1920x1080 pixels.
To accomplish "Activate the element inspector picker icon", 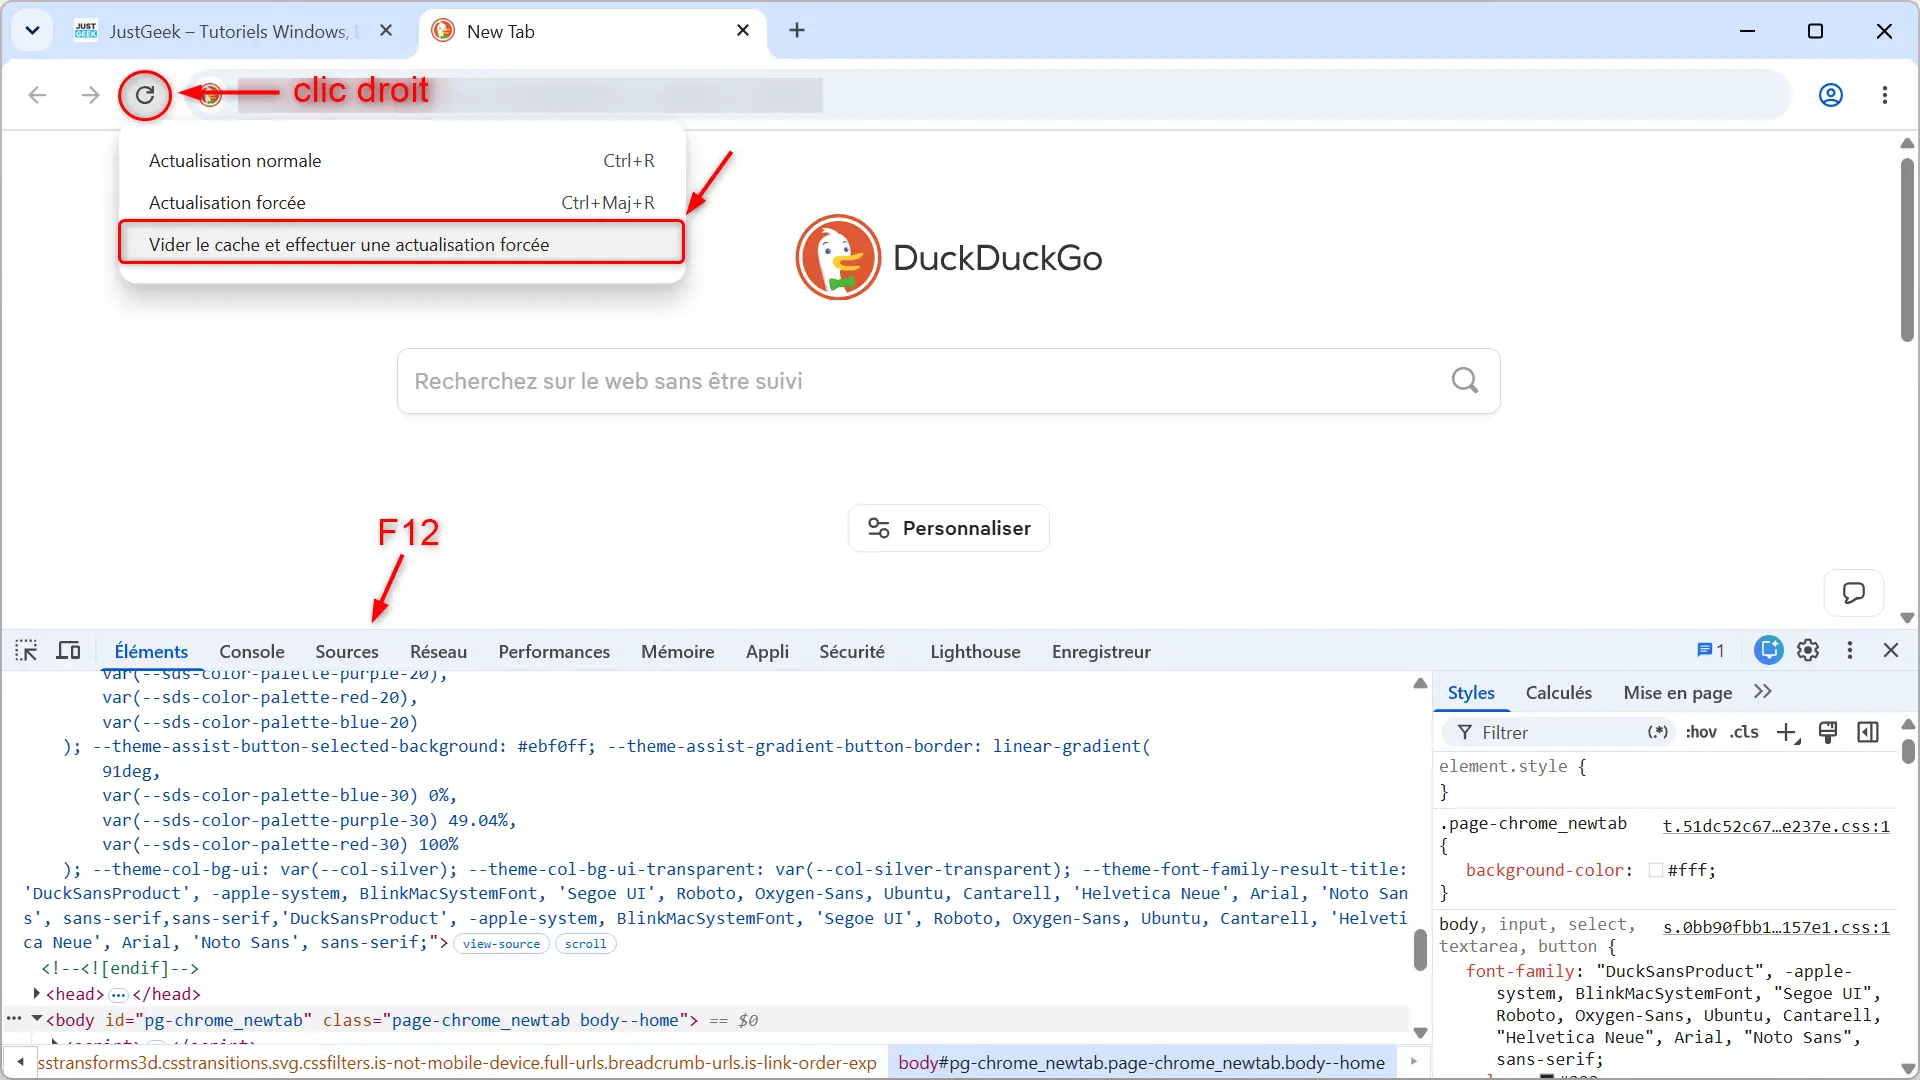I will pyautogui.click(x=26, y=651).
